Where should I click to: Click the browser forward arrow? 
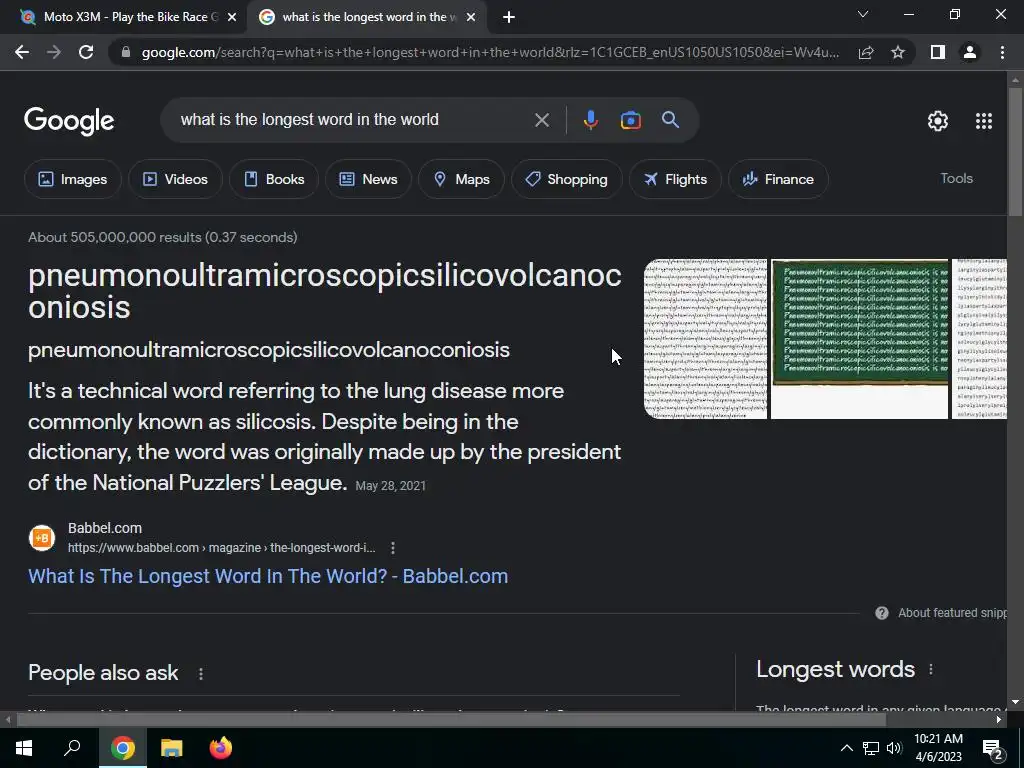tap(54, 52)
